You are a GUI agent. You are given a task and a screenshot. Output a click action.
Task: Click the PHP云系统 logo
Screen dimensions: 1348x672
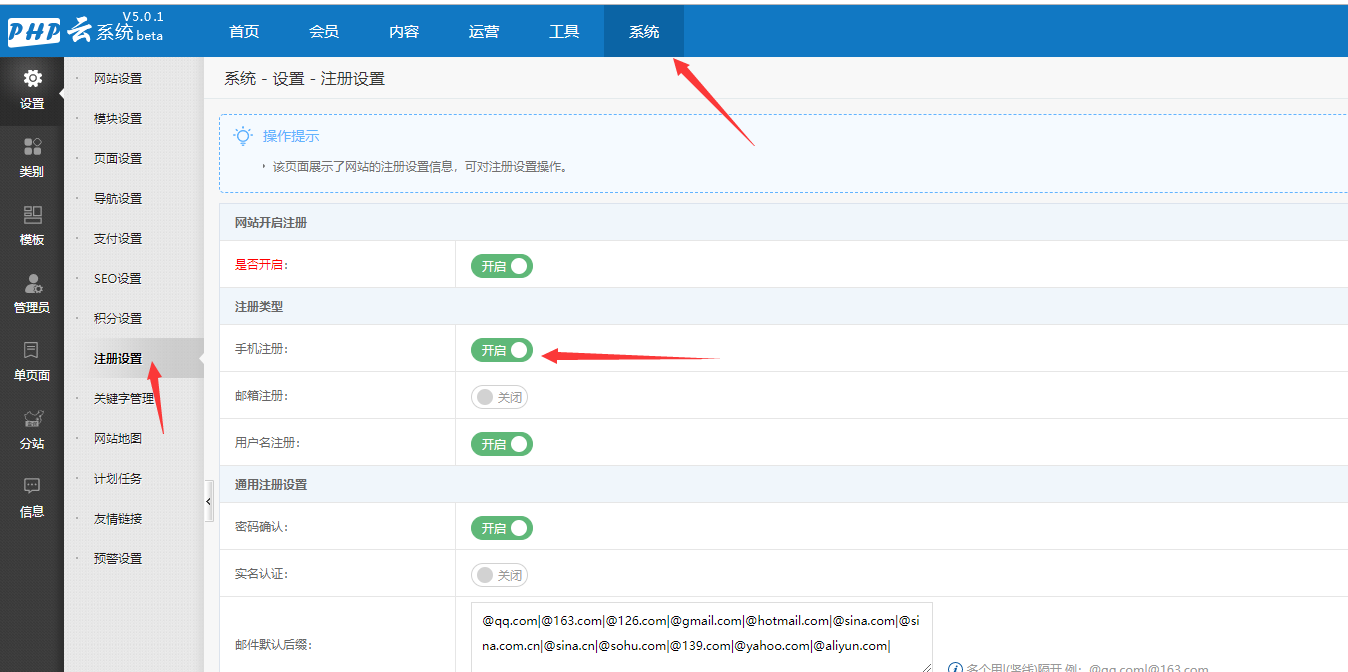click(x=85, y=30)
